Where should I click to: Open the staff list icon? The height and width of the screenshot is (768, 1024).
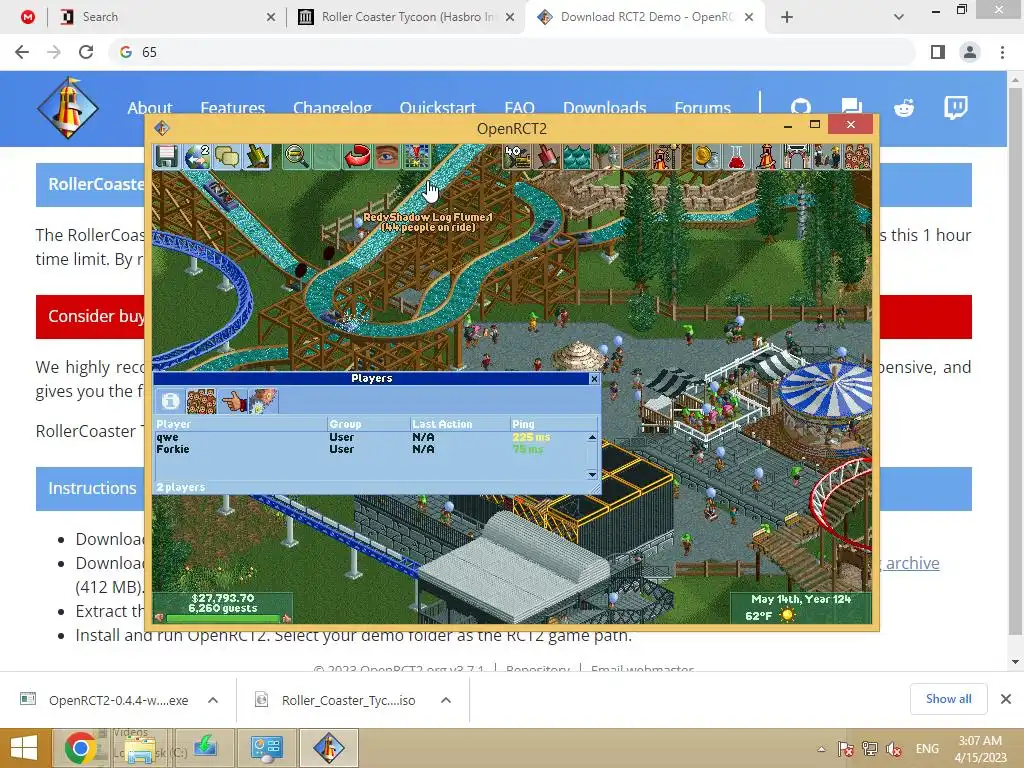point(827,157)
